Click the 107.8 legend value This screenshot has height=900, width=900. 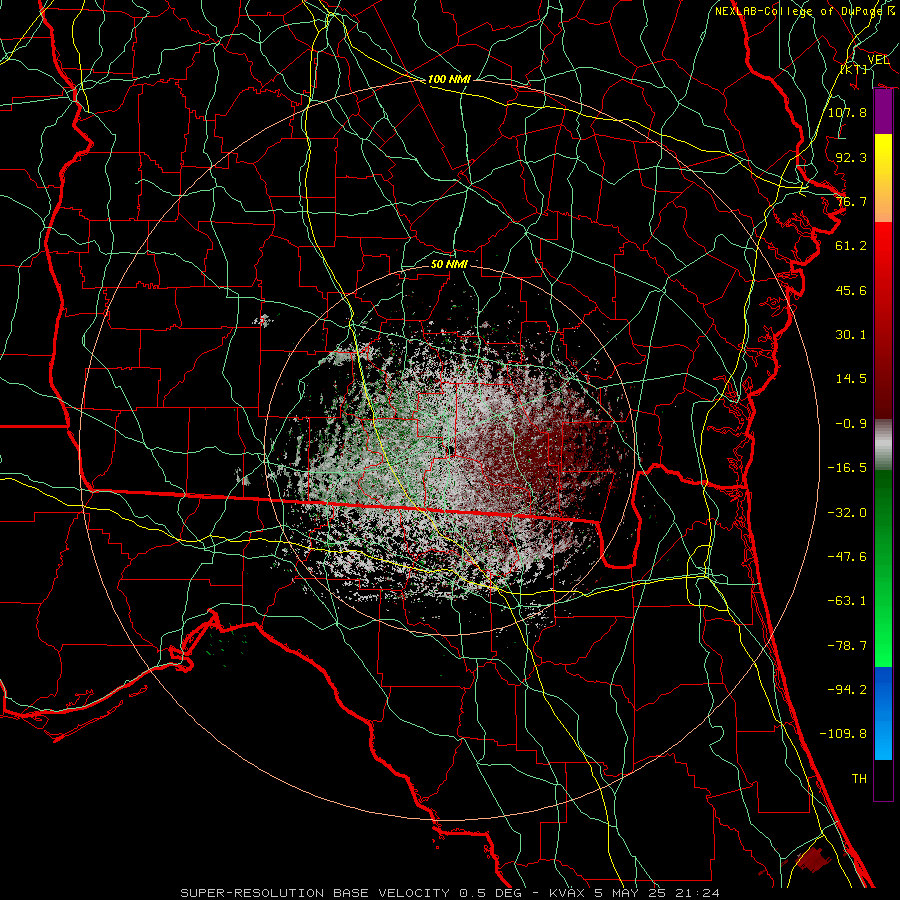[847, 112]
